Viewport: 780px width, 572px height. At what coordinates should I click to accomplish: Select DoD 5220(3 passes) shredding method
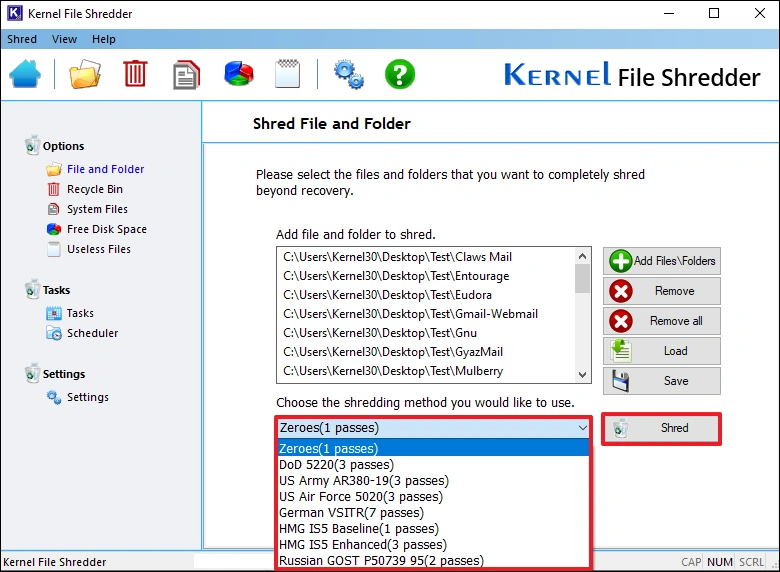336,464
